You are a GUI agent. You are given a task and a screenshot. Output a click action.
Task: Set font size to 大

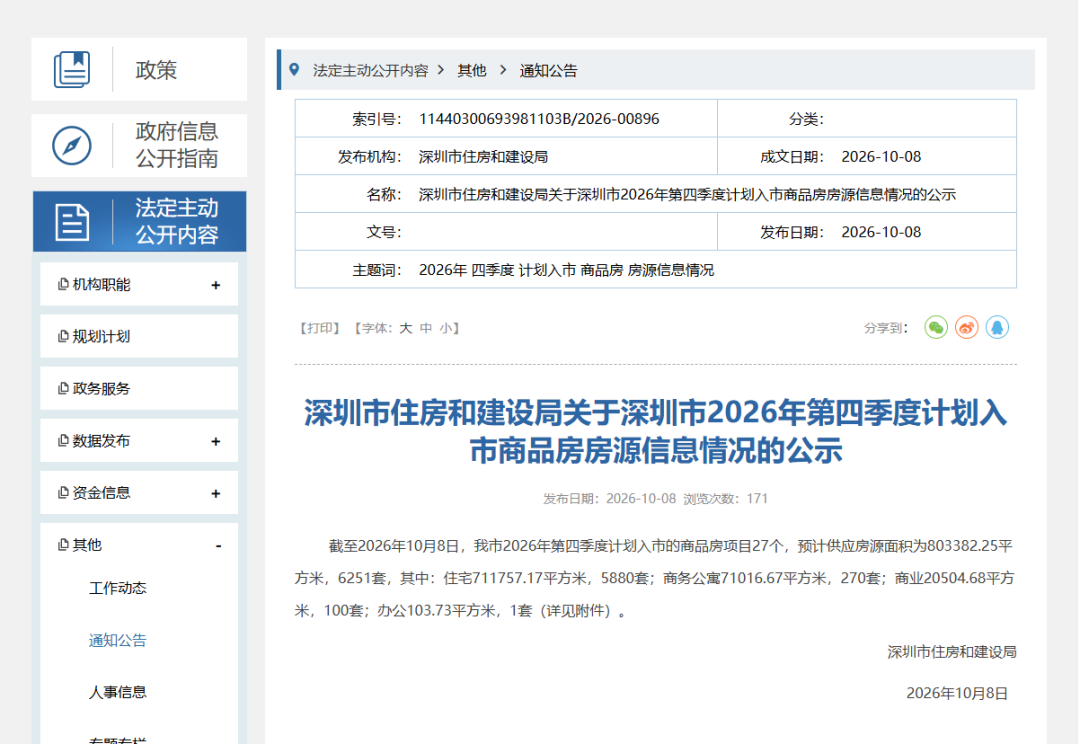point(406,328)
